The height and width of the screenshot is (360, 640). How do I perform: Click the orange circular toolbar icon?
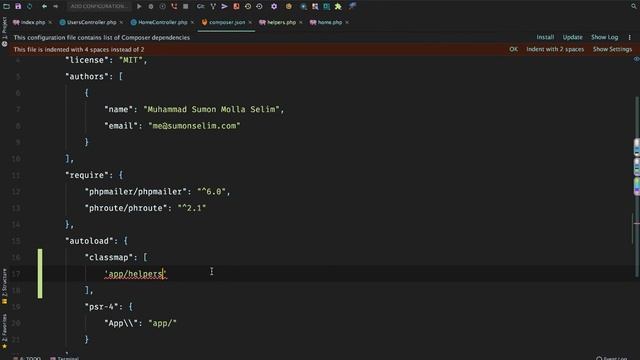[289, 6]
